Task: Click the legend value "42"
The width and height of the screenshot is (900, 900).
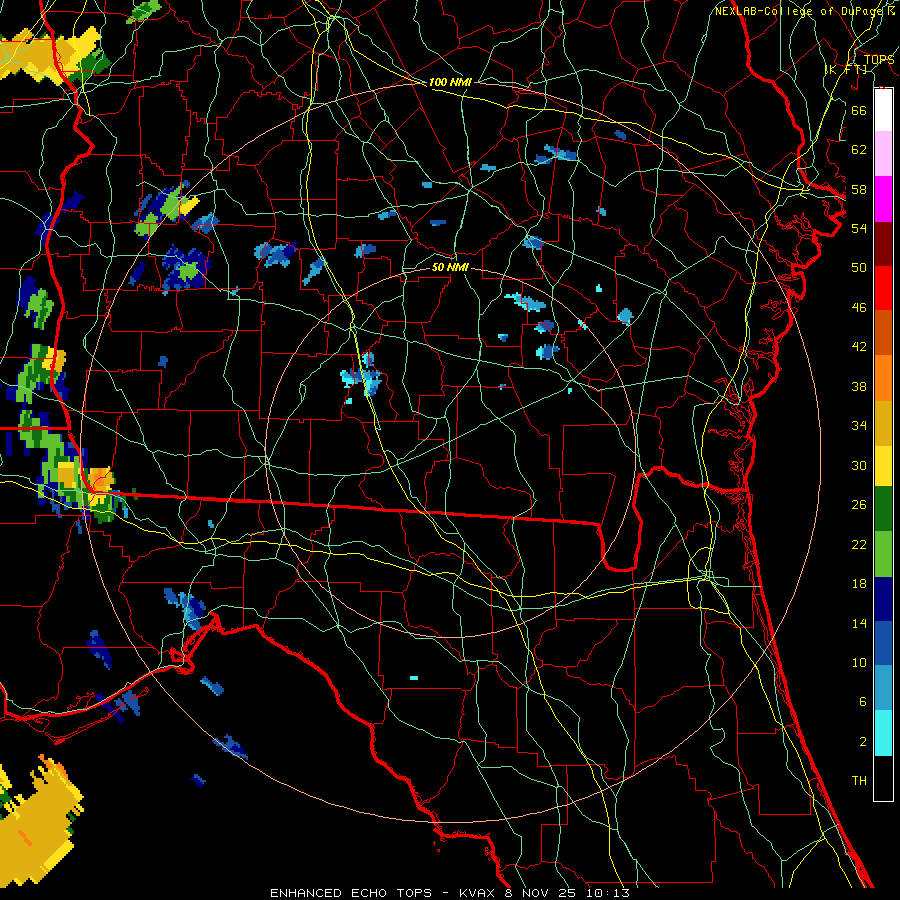Action: coord(859,347)
